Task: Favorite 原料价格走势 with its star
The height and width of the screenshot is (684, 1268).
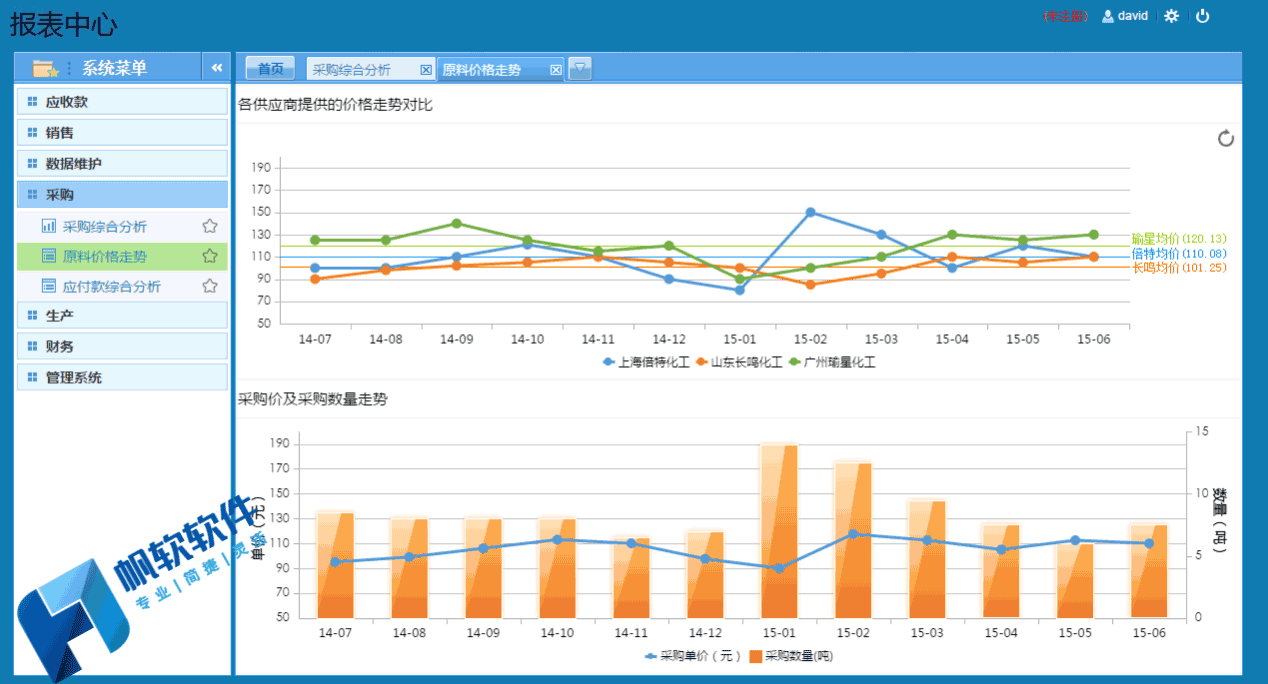Action: pyautogui.click(x=210, y=256)
